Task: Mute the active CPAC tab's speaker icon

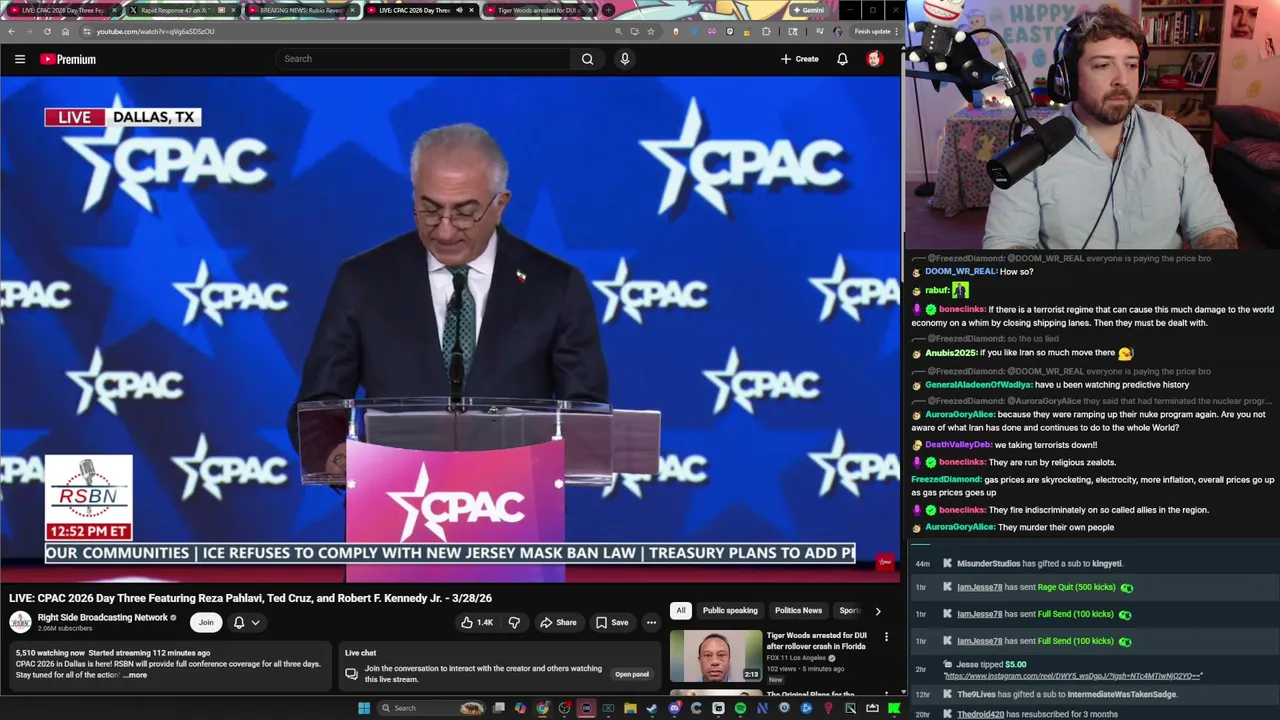Action: point(460,10)
